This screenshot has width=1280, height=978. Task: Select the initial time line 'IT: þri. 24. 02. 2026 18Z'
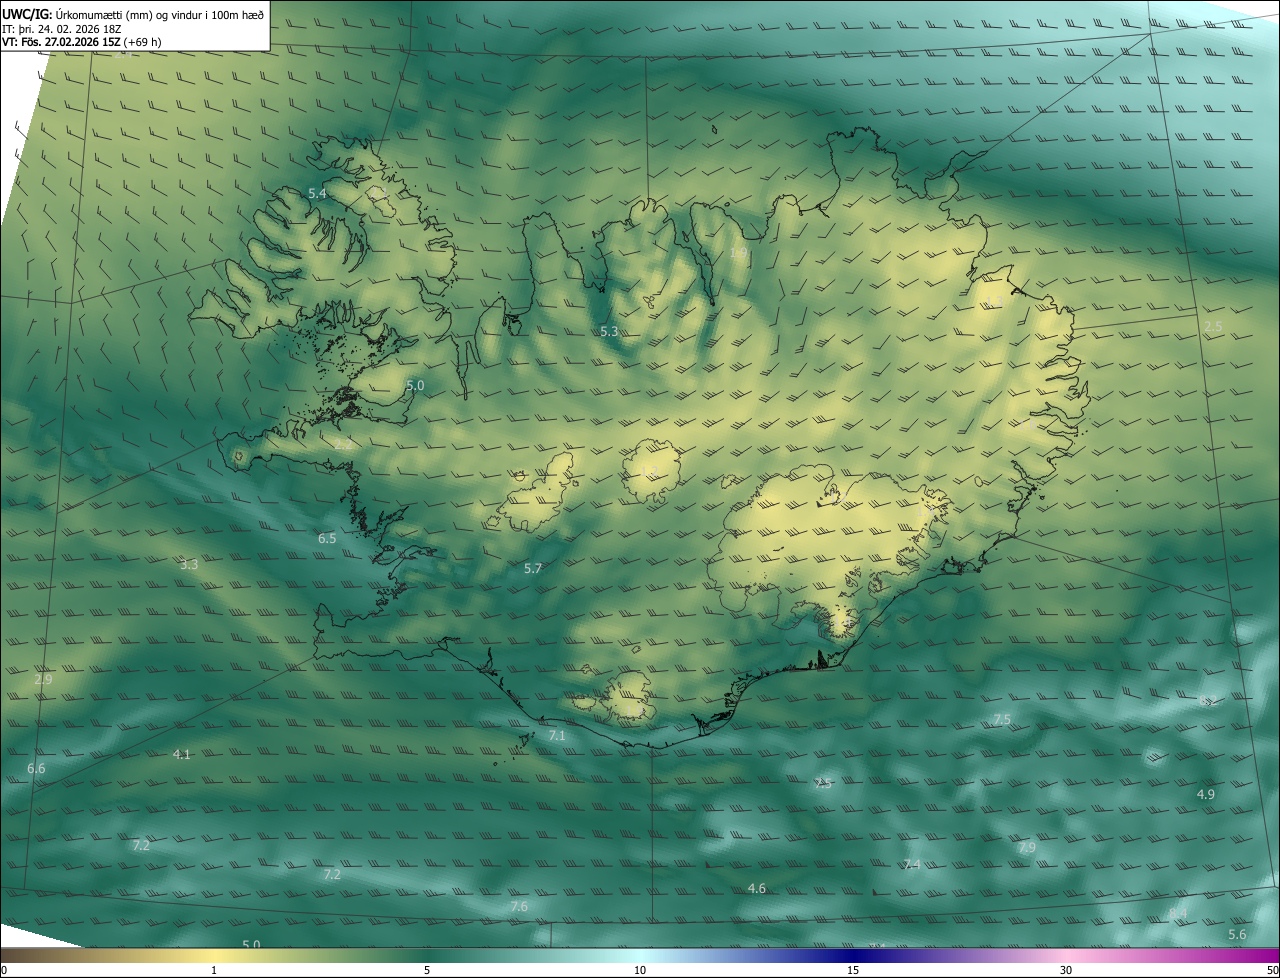62,29
